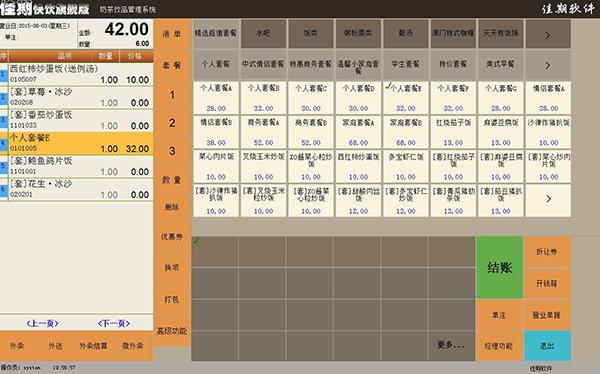
Task: Select the 饭类 category tab
Action: pos(311,34)
